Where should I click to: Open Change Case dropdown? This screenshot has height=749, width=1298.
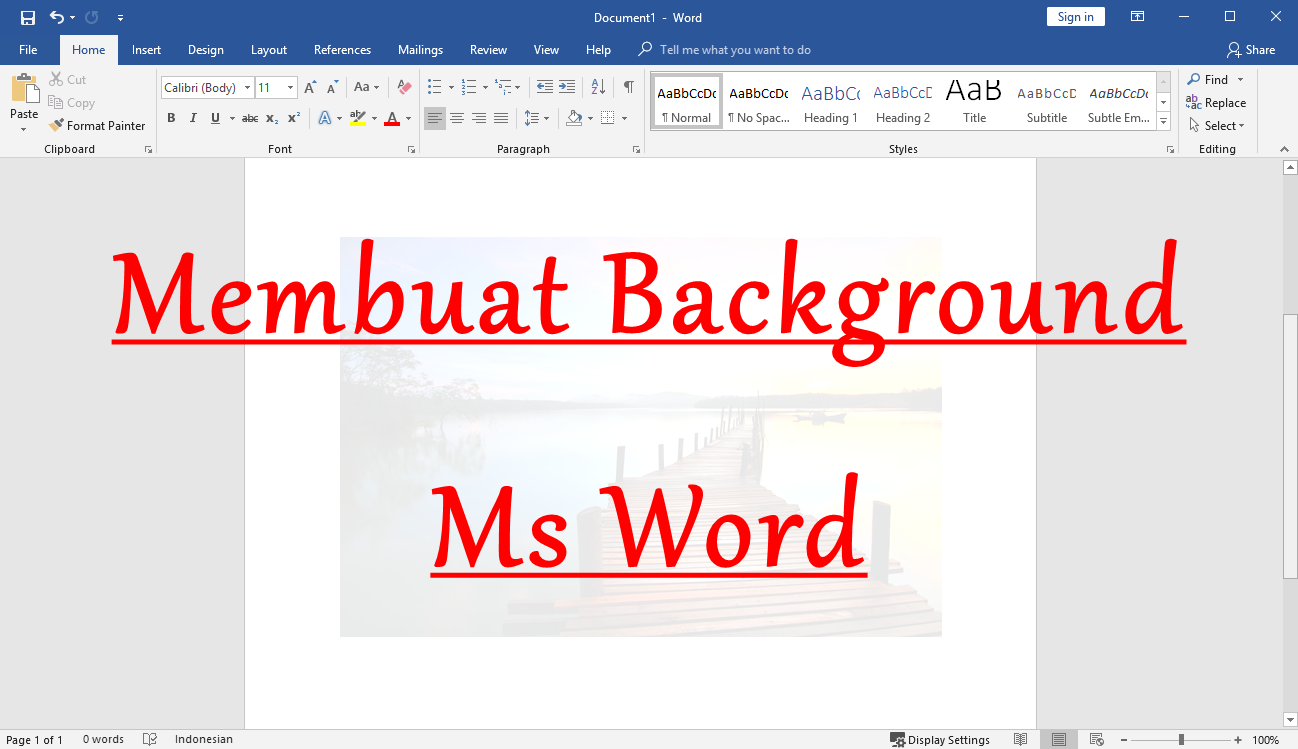click(x=367, y=88)
